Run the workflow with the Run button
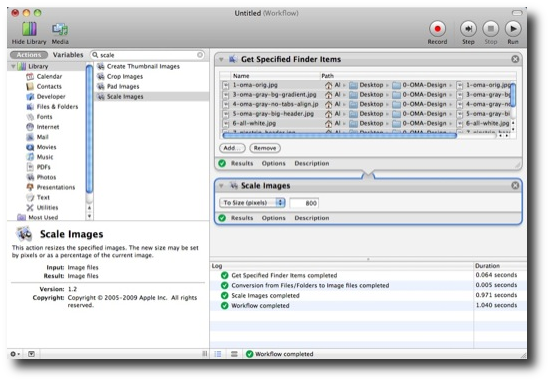Image resolution: width=550 pixels, height=382 pixels. point(513,29)
